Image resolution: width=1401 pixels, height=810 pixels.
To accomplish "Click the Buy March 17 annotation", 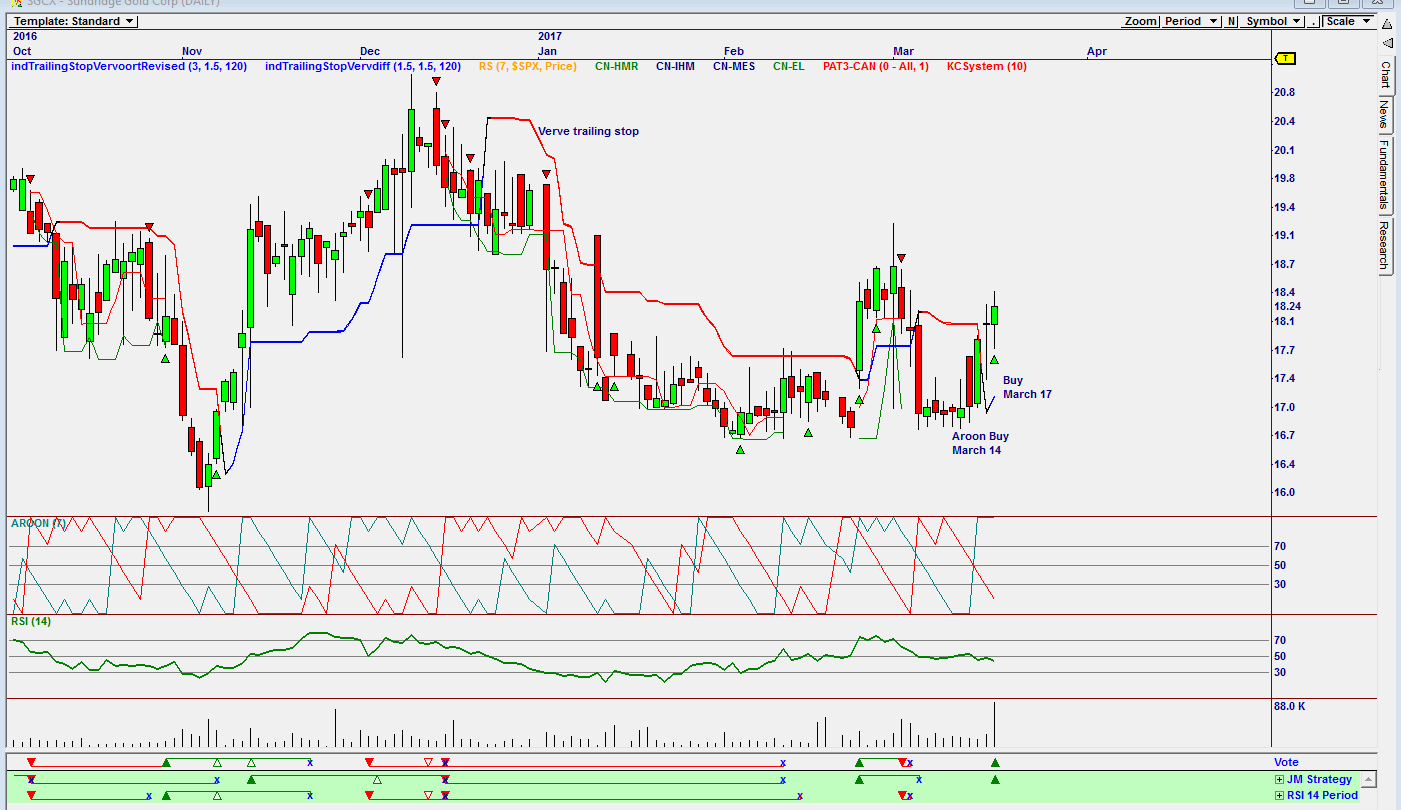I will (1027, 388).
